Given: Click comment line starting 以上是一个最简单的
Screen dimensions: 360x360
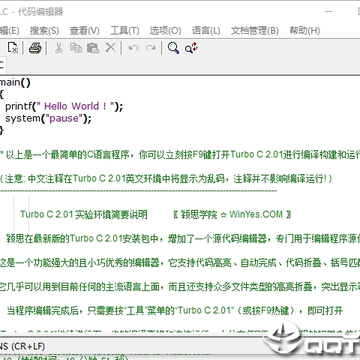Looking at the screenshot, I should [x=180, y=155].
